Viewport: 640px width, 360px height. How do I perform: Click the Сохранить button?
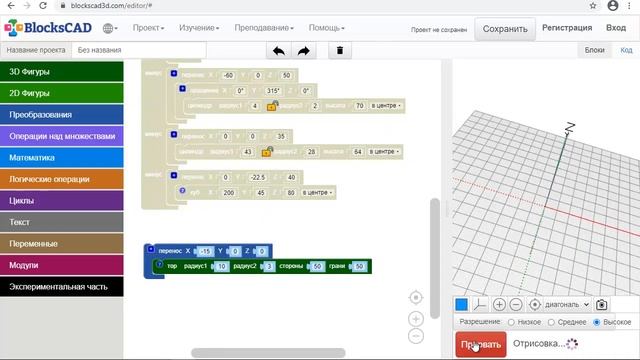pos(505,29)
